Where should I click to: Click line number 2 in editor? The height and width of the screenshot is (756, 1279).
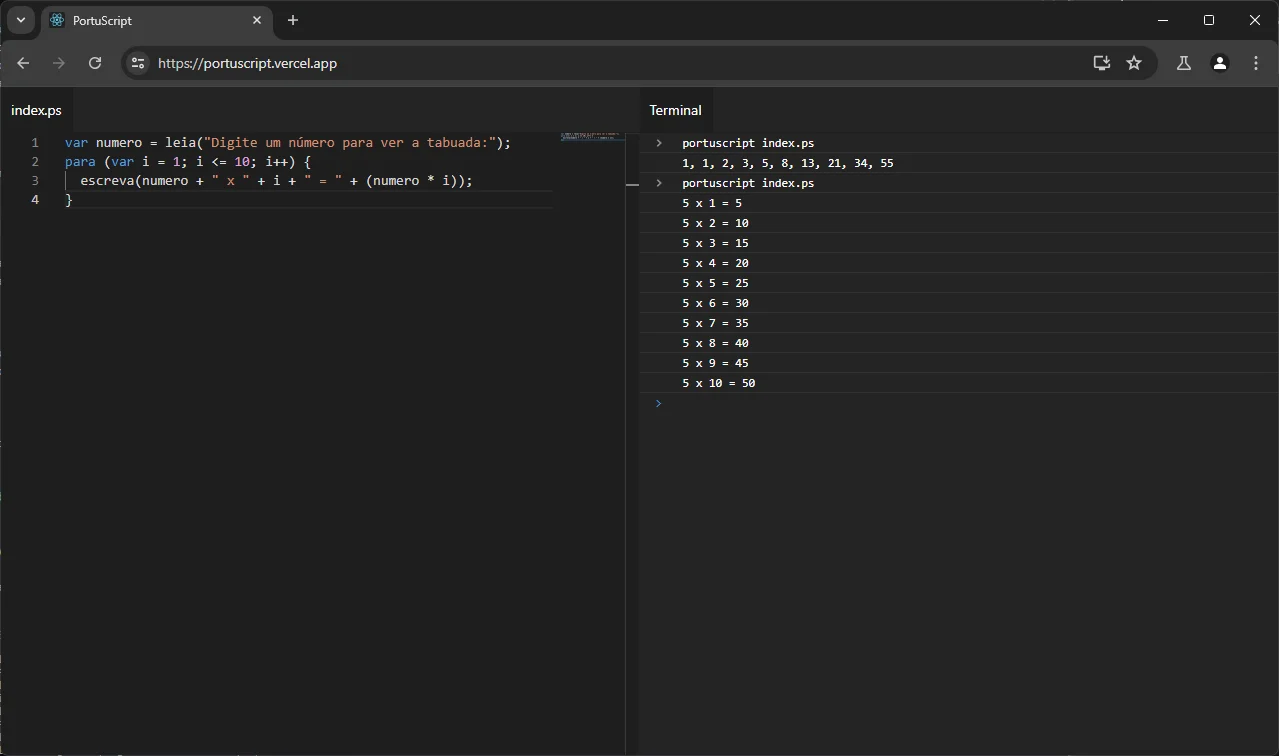coord(35,162)
